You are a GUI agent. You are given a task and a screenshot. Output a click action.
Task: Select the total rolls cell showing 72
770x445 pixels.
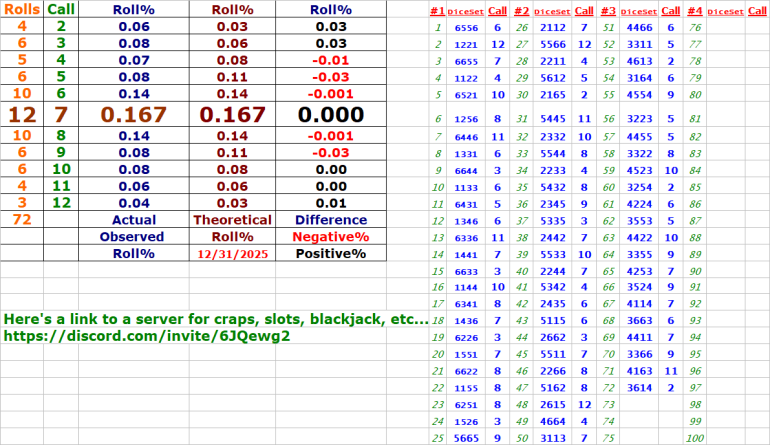(x=21, y=220)
